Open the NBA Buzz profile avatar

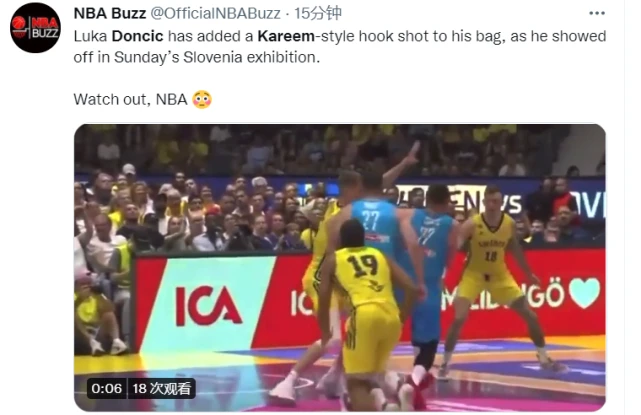pos(36,28)
